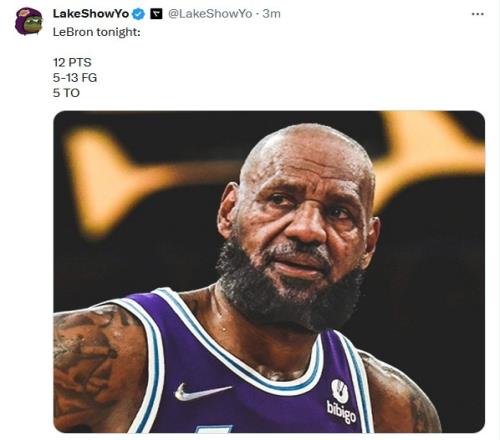Click the '5-13 FG' stat line
This screenshot has height=440, width=500.
coord(75,78)
